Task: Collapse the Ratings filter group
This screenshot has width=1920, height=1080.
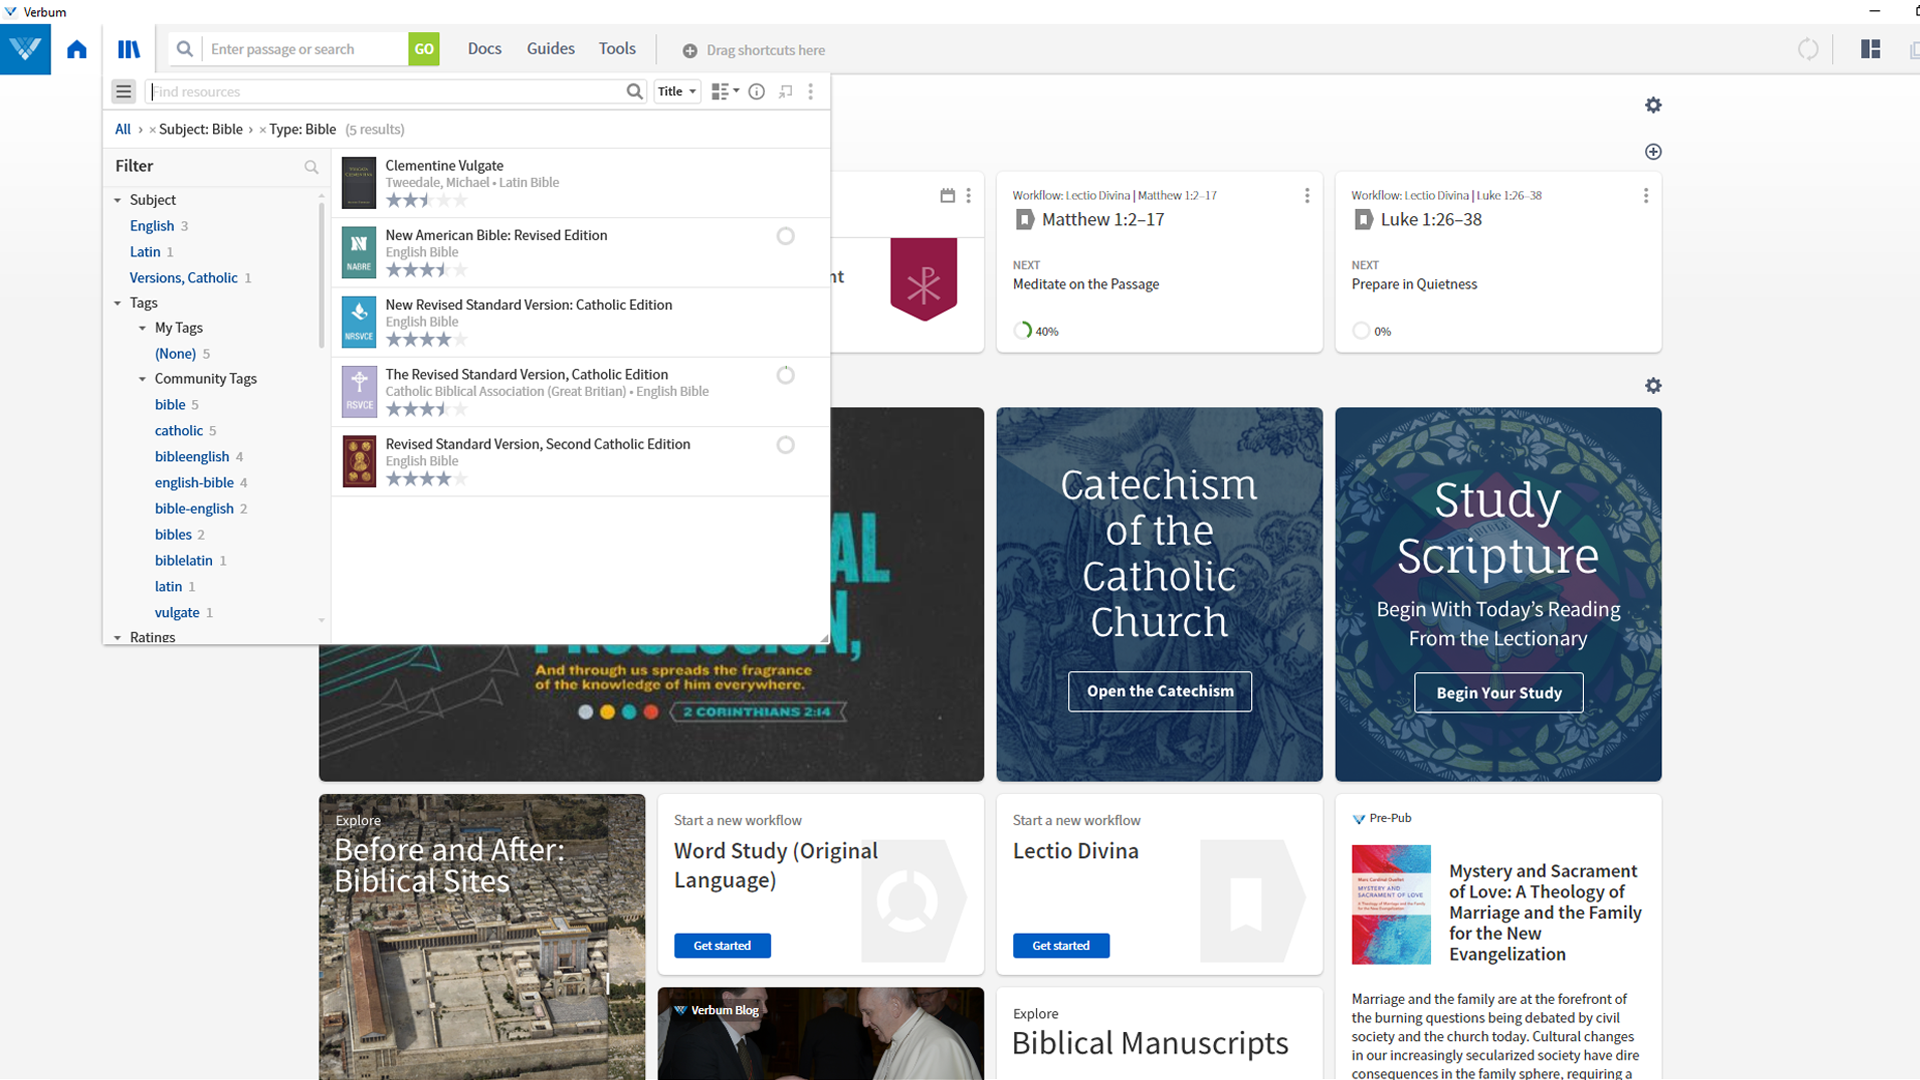Action: click(x=117, y=637)
